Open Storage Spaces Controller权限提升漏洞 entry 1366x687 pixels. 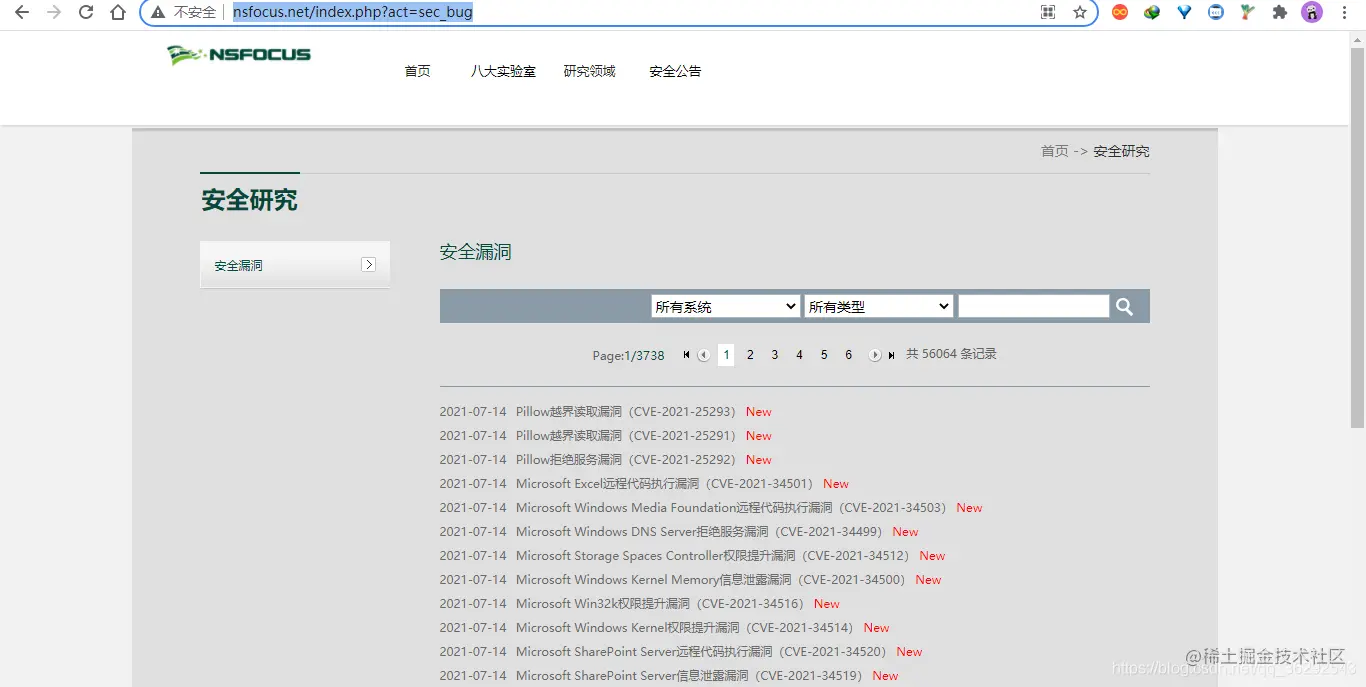[716, 556]
